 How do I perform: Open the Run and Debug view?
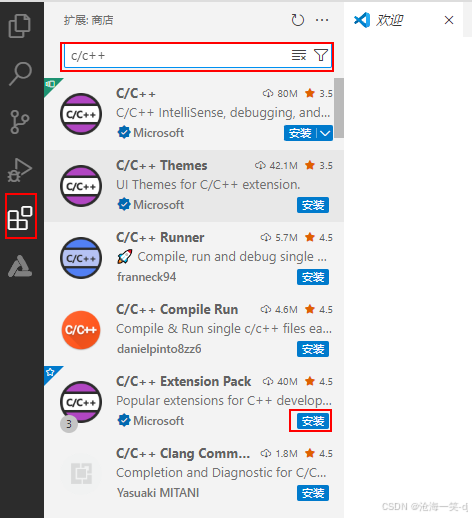20,170
